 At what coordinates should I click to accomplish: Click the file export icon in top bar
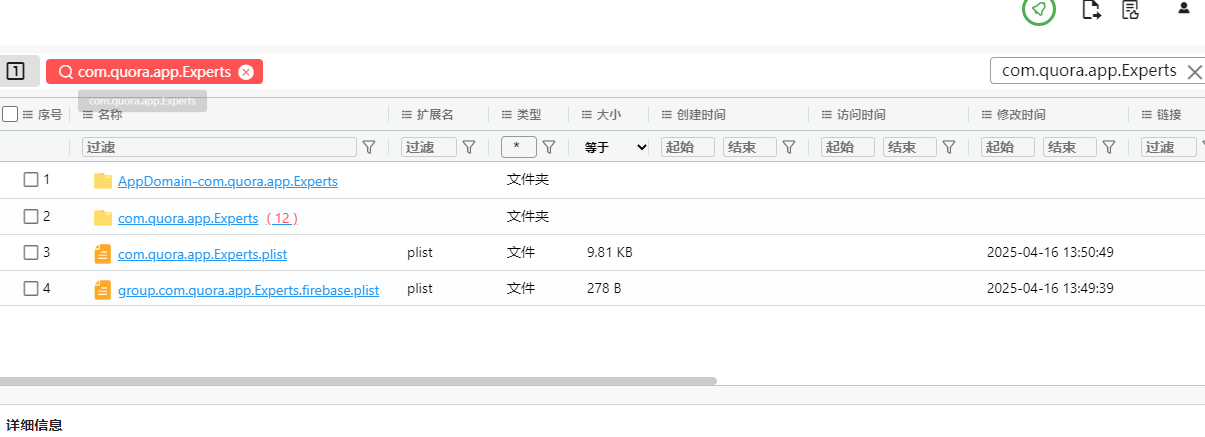coord(1092,10)
